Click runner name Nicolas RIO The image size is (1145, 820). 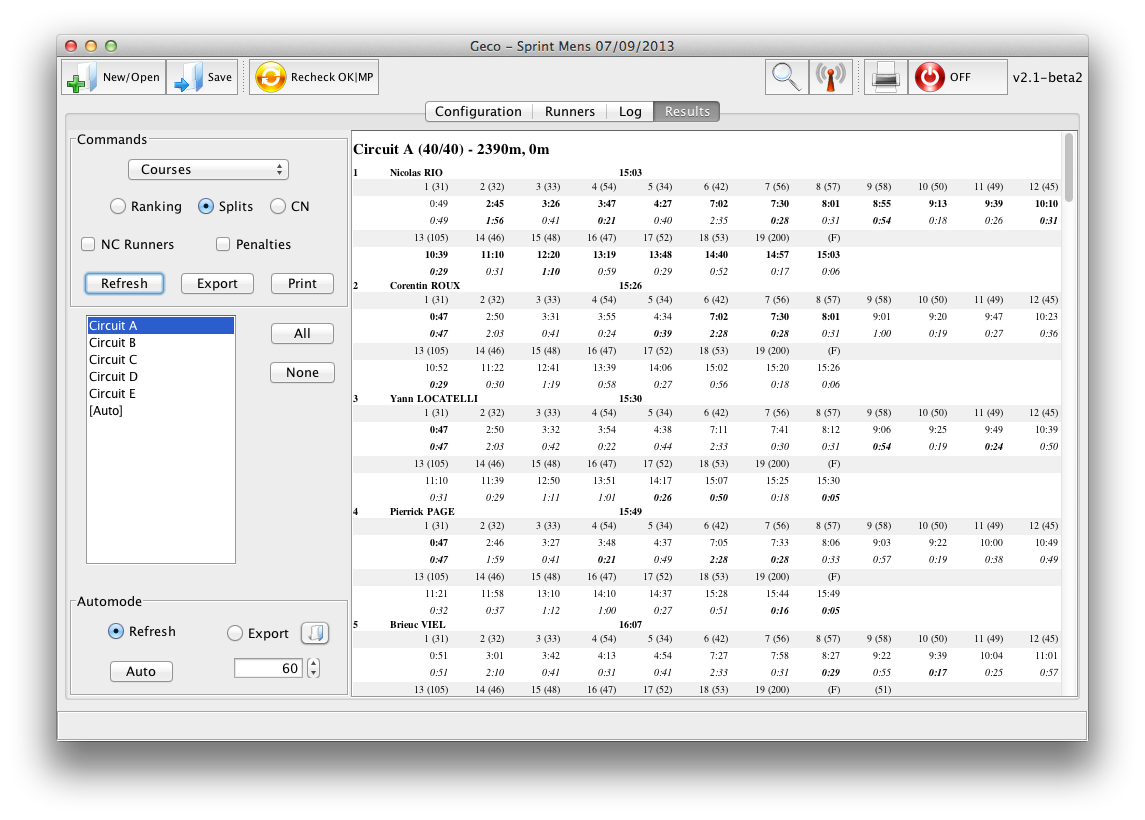[x=416, y=173]
